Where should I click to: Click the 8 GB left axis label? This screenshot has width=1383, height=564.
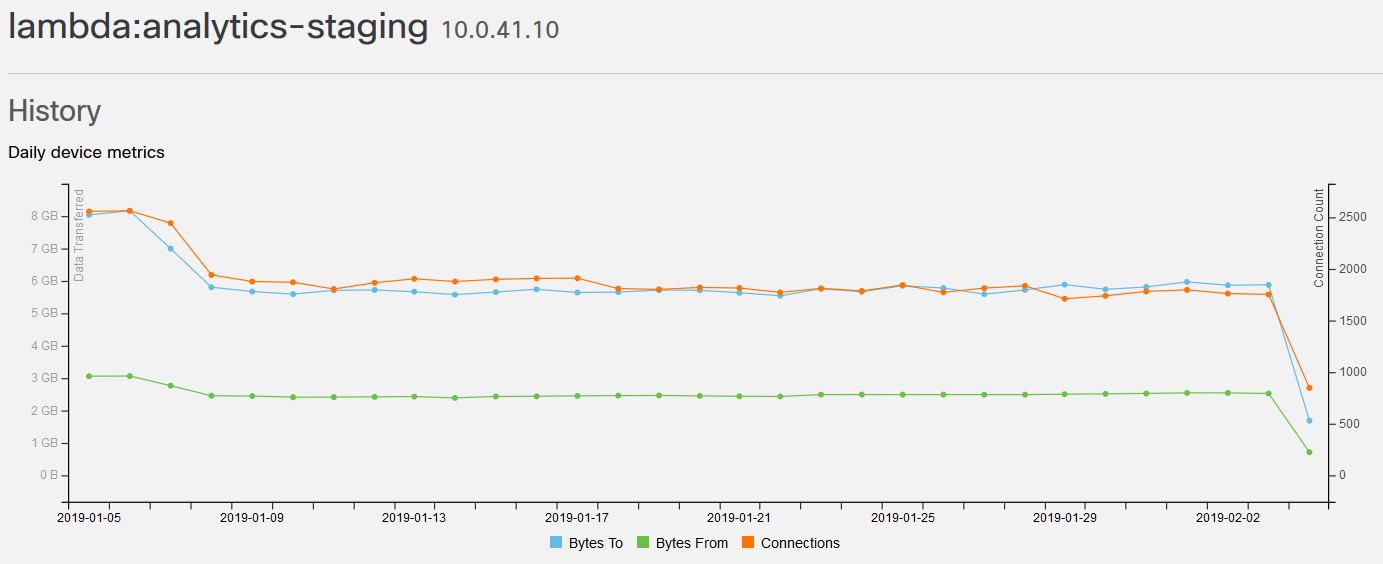click(x=42, y=216)
